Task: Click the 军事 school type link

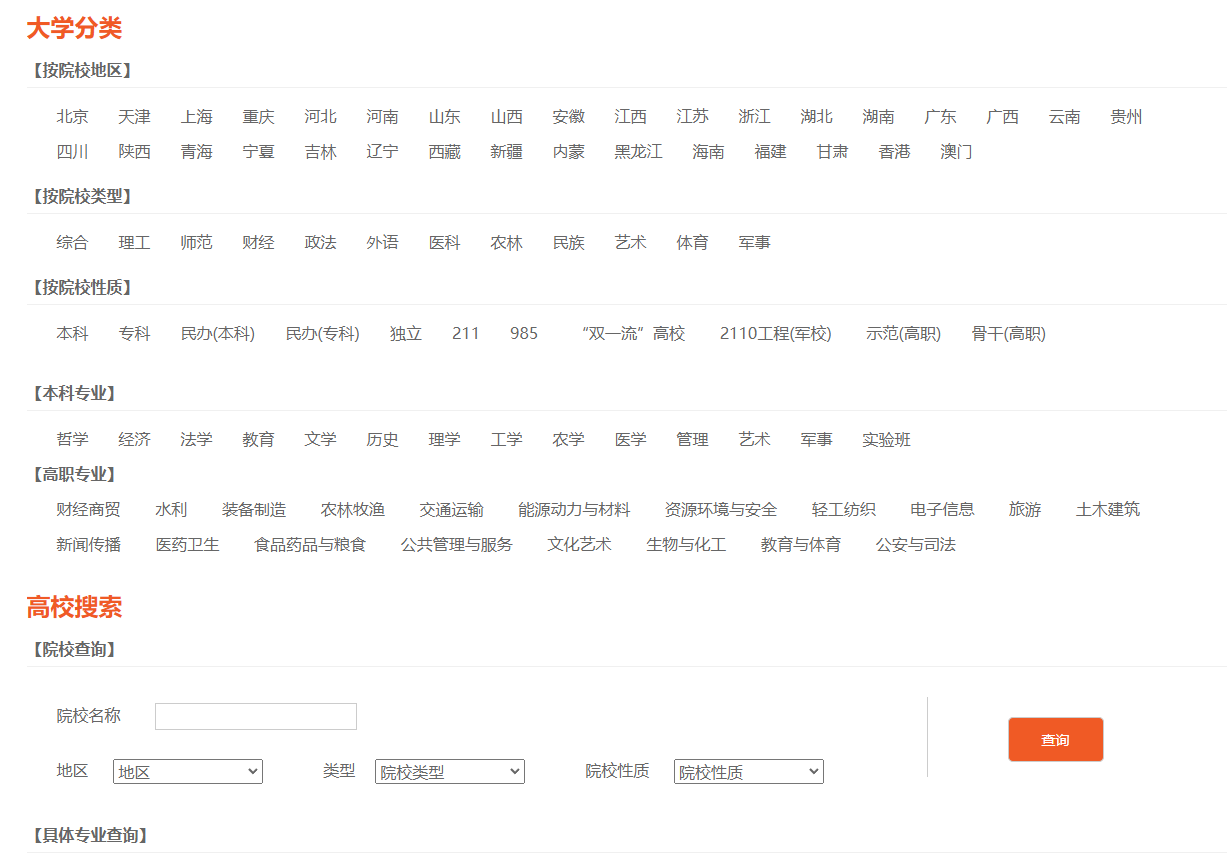Action: 754,243
